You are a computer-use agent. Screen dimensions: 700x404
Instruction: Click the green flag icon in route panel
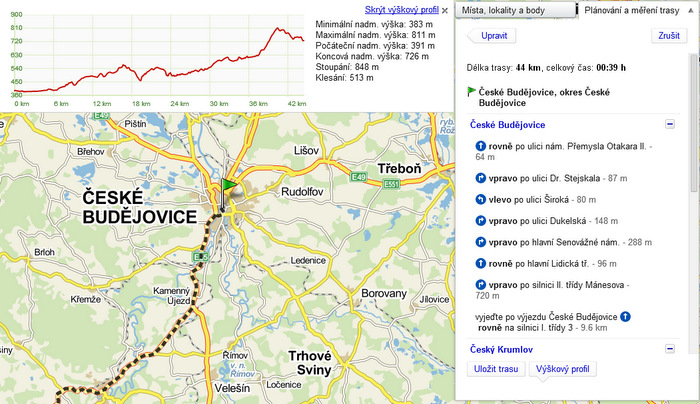point(472,91)
